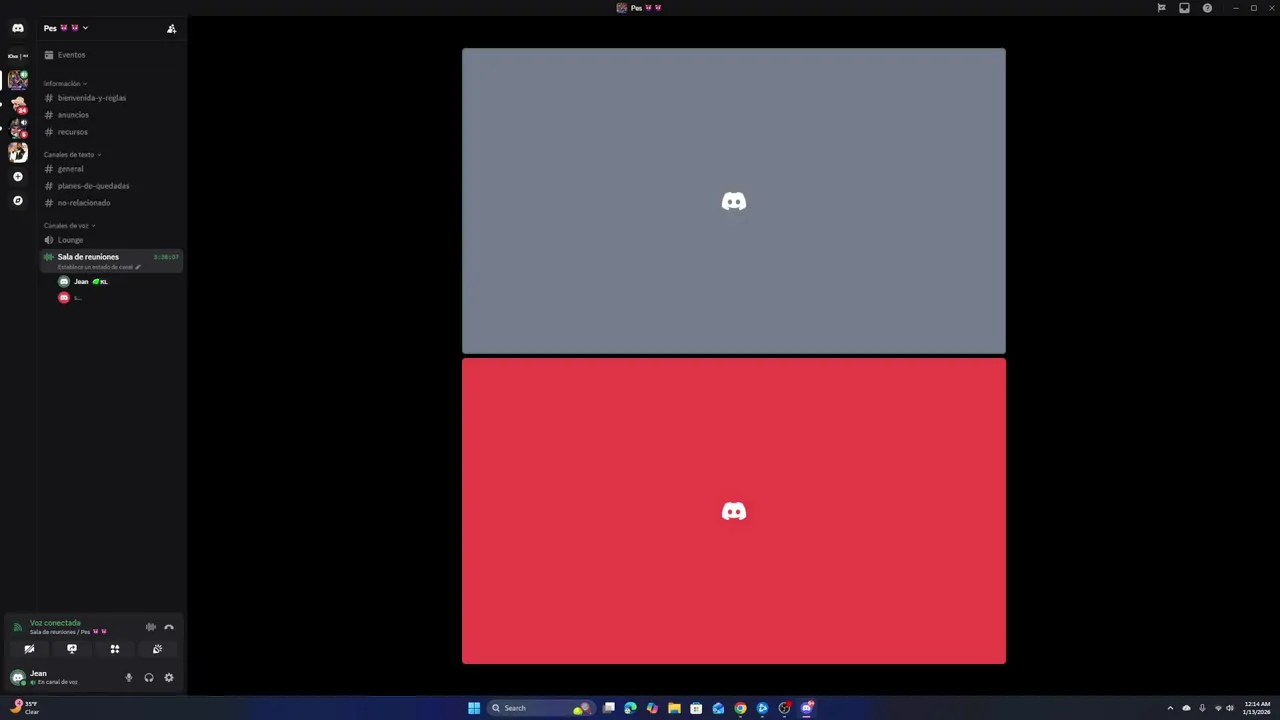Open the weather widget showing Clear
This screenshot has width=1280, height=720.
pyautogui.click(x=25, y=707)
